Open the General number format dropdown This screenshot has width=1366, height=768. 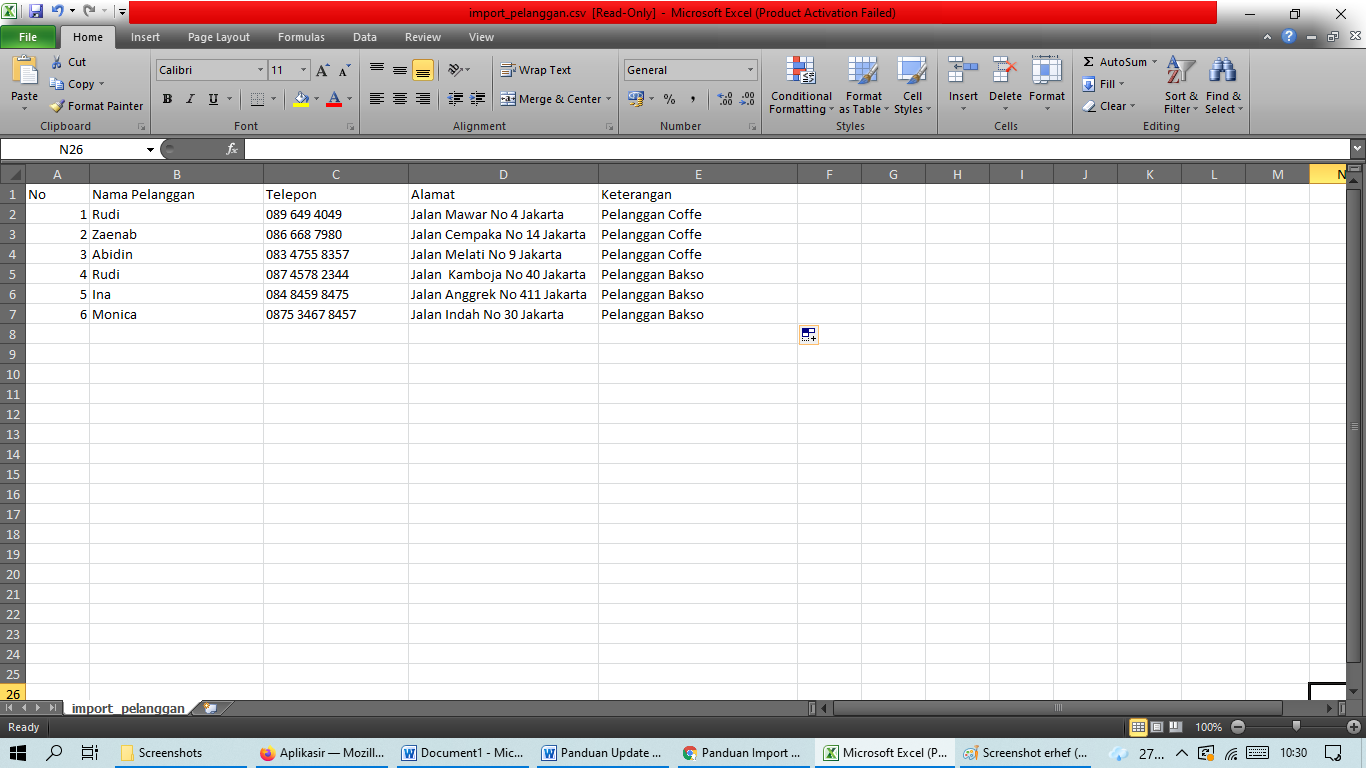point(751,70)
